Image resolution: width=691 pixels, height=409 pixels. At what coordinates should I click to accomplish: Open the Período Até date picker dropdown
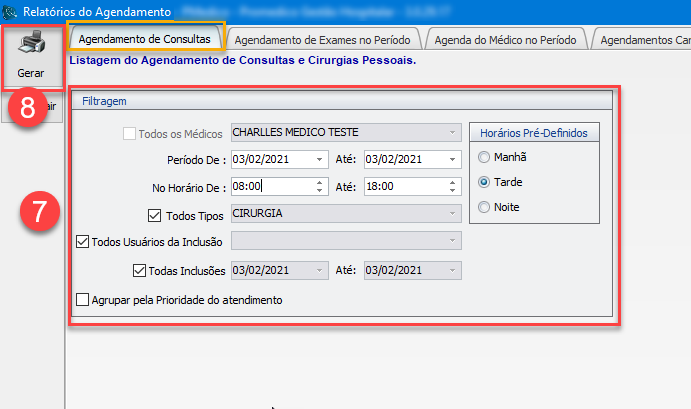point(452,159)
